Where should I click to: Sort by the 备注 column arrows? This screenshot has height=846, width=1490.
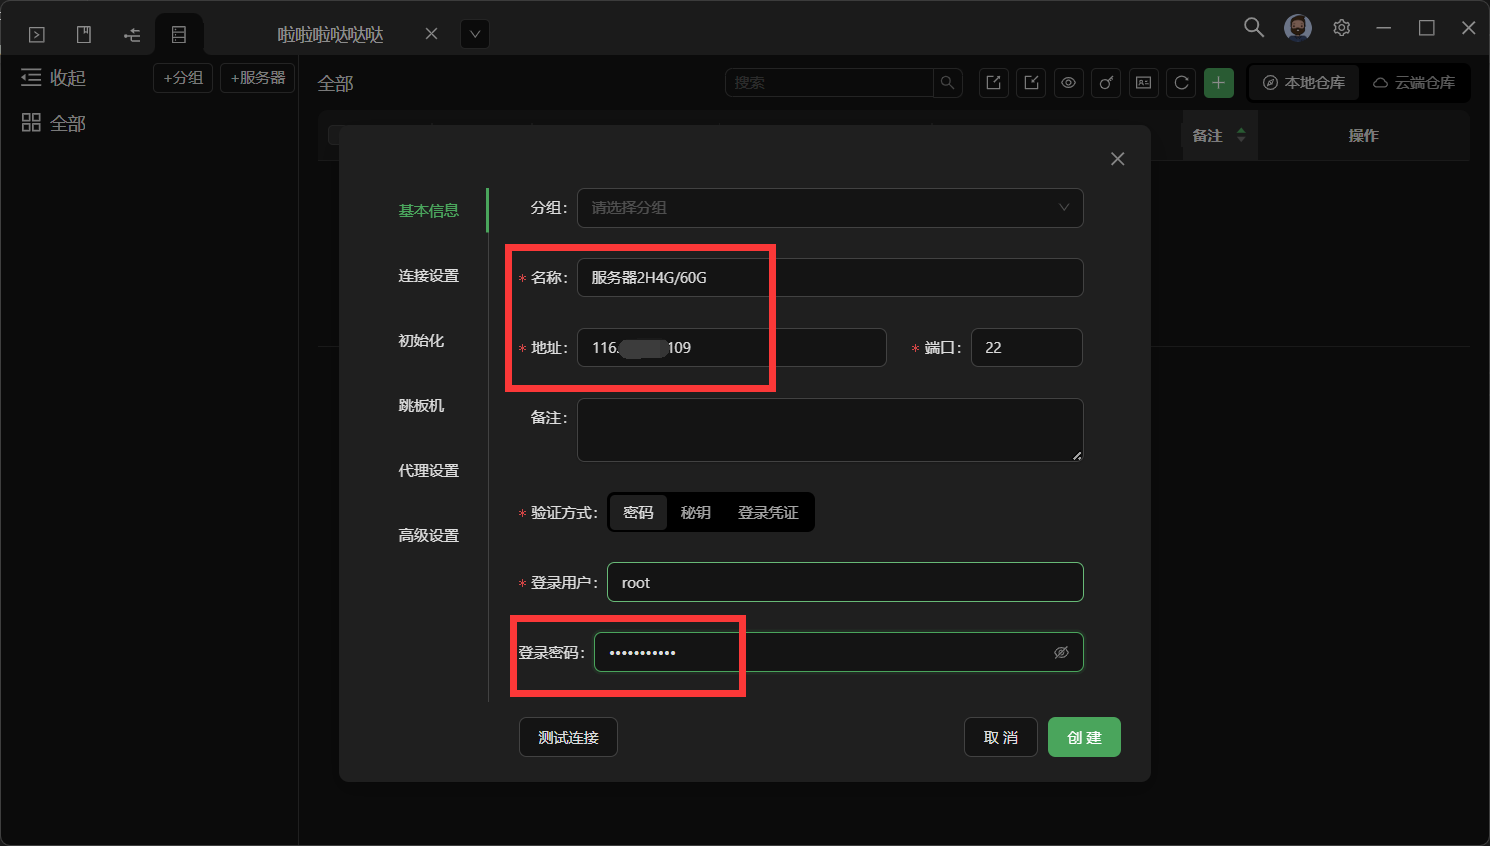click(1241, 135)
